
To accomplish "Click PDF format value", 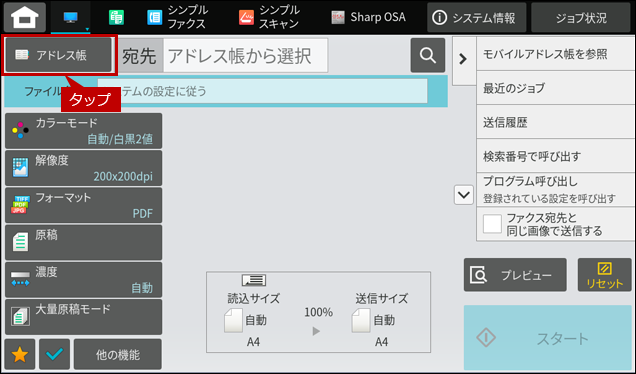I will [x=143, y=213].
